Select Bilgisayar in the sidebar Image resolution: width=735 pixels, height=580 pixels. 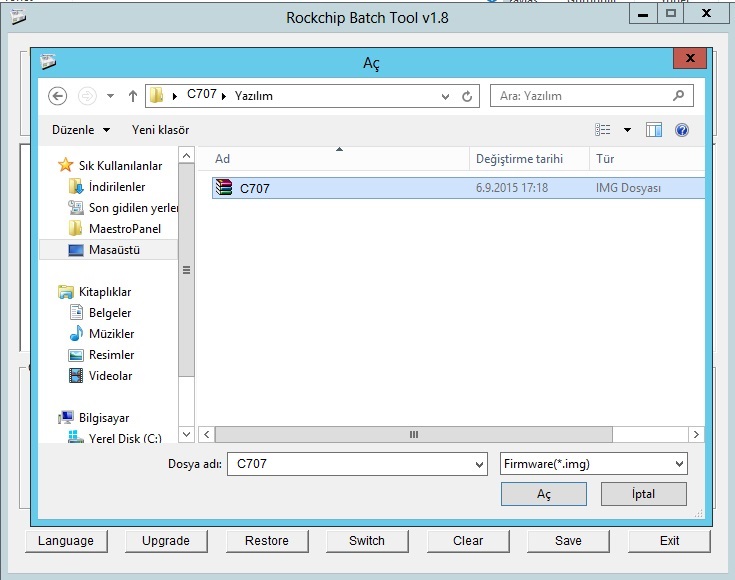coord(104,418)
